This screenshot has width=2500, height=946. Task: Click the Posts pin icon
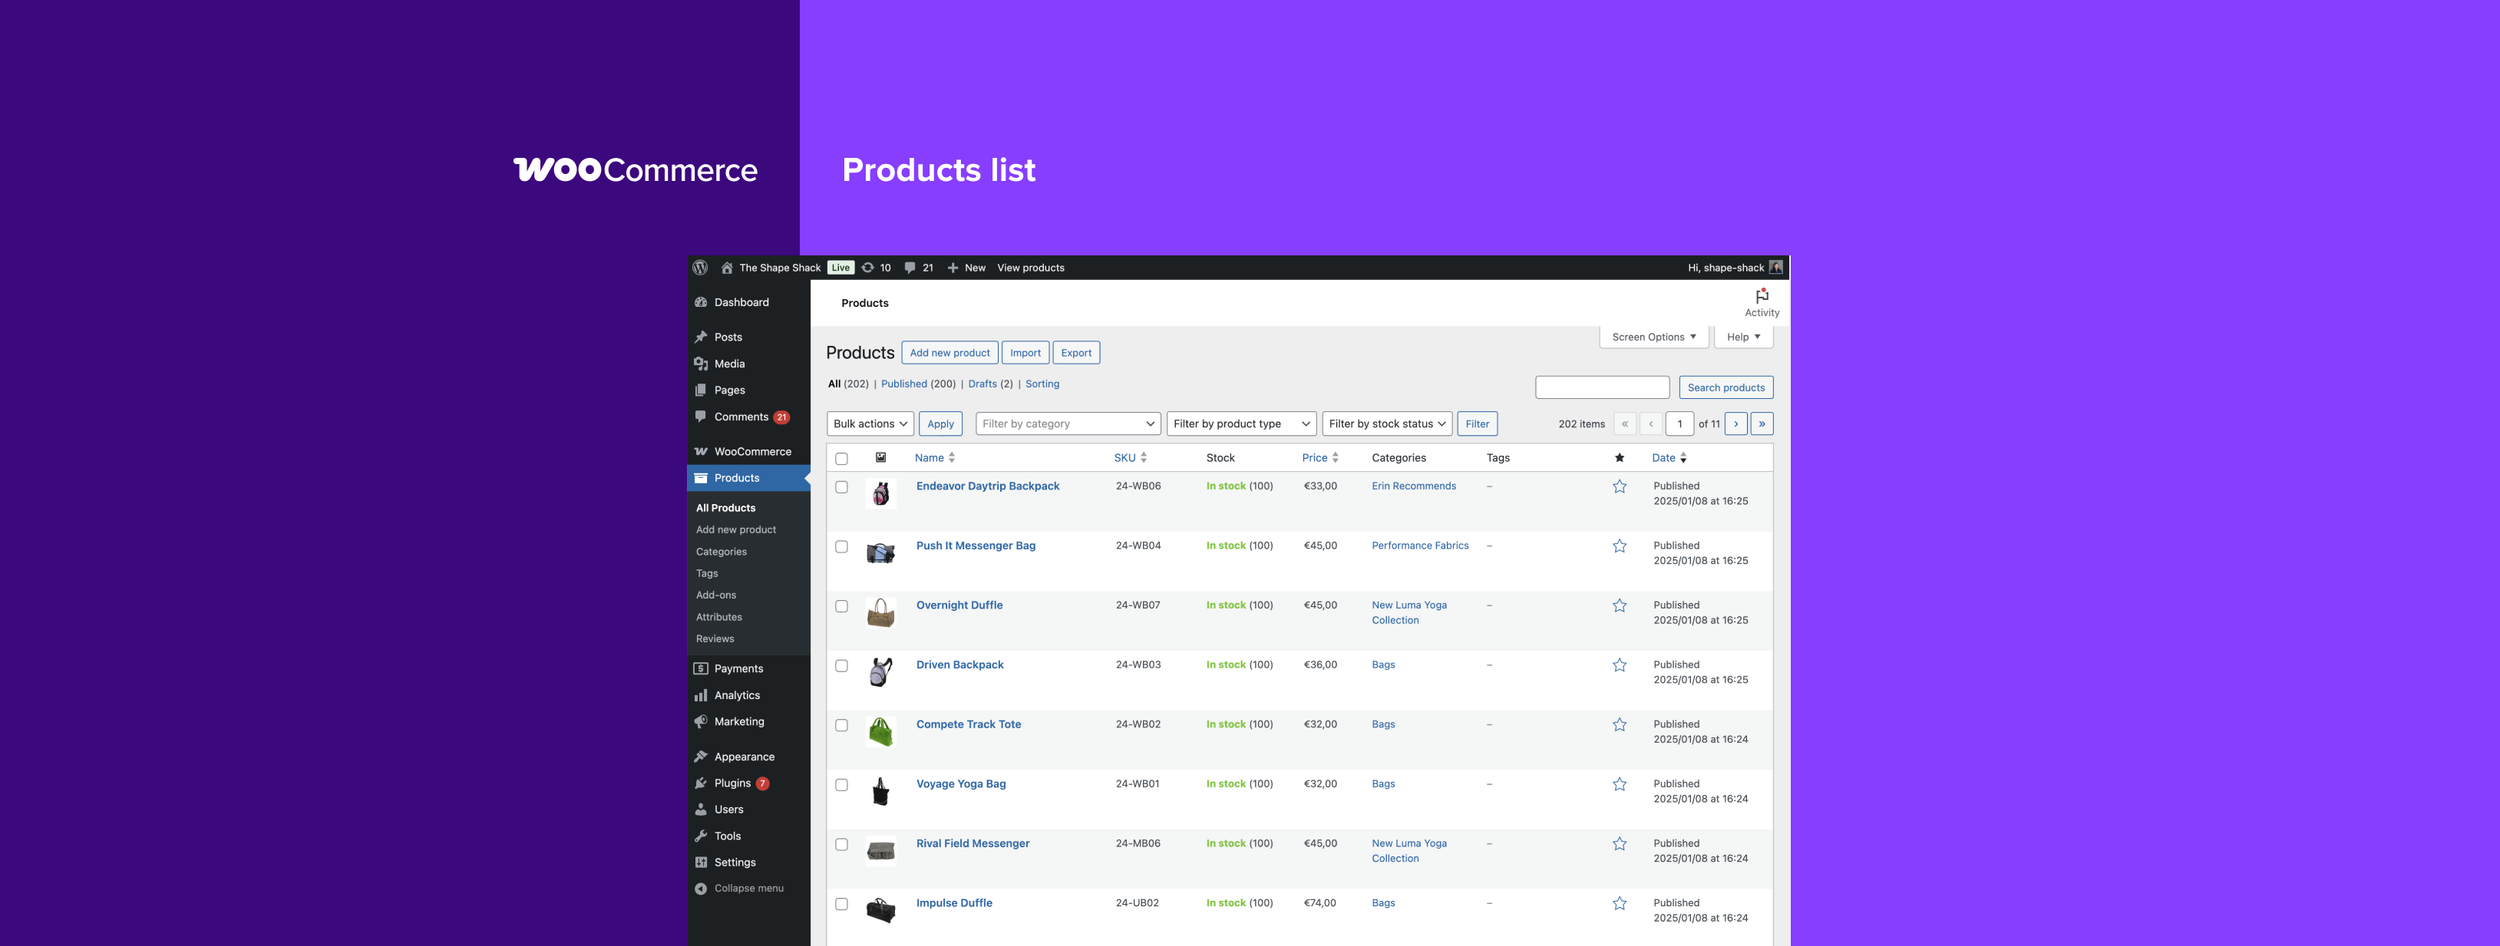tap(701, 337)
